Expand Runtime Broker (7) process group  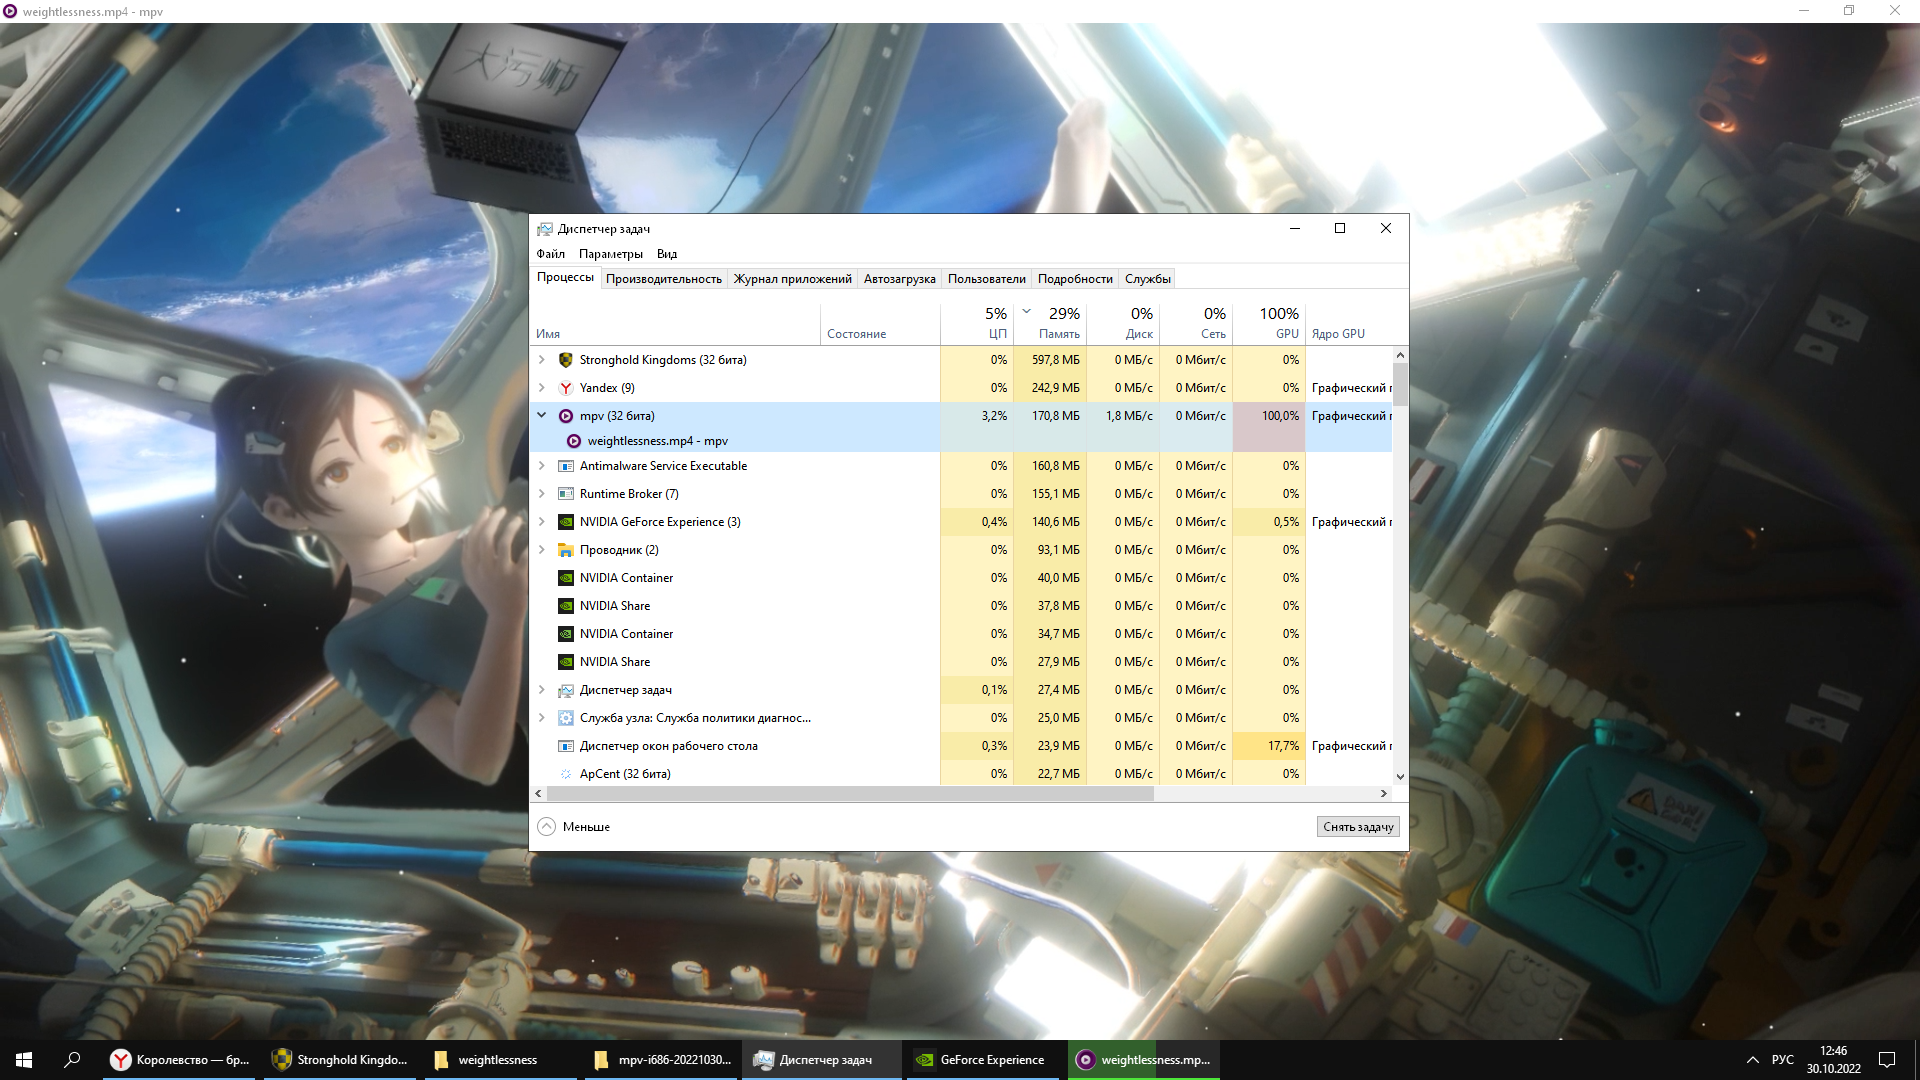(542, 494)
